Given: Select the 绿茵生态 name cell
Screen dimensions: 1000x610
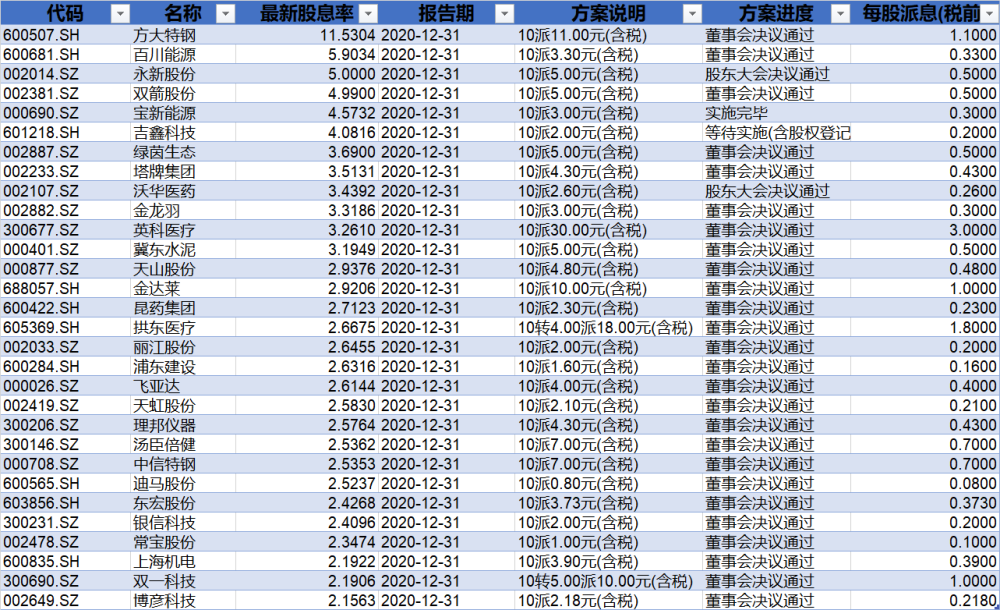Looking at the screenshot, I should click(183, 152).
